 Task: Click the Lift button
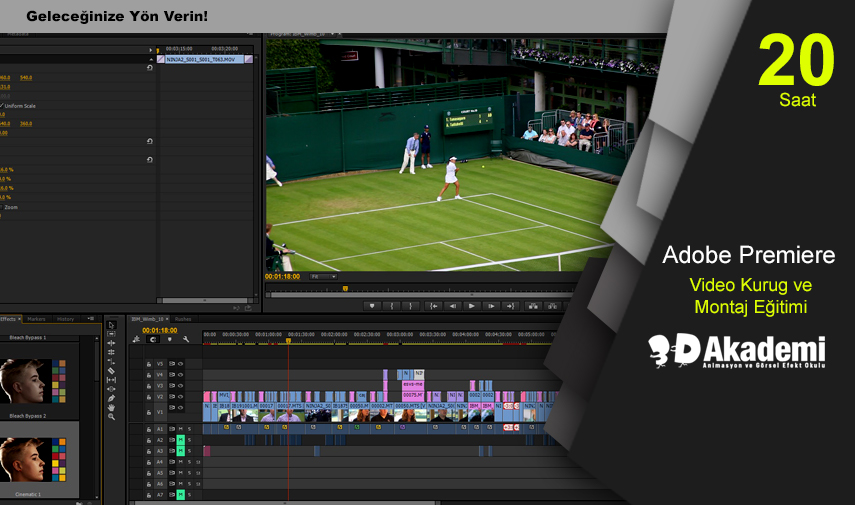pyautogui.click(x=533, y=306)
